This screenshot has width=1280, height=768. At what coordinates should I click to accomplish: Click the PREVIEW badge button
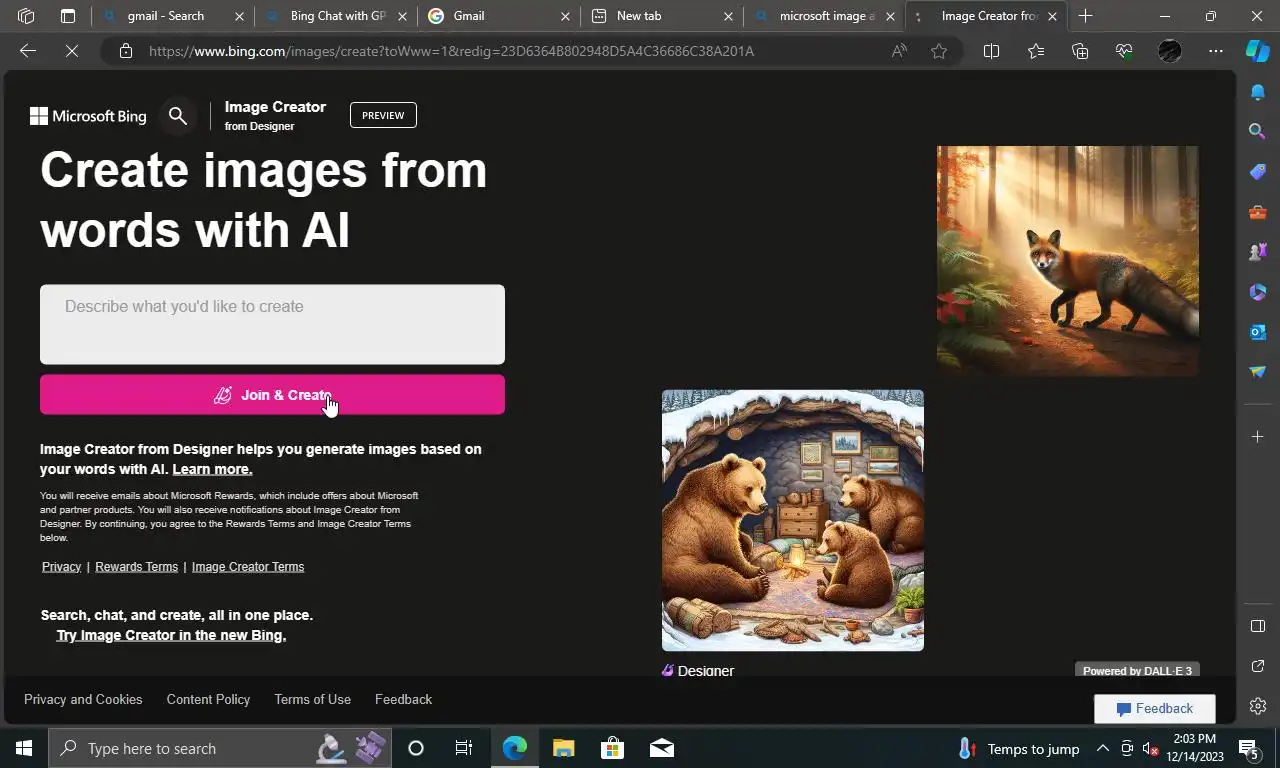383,115
